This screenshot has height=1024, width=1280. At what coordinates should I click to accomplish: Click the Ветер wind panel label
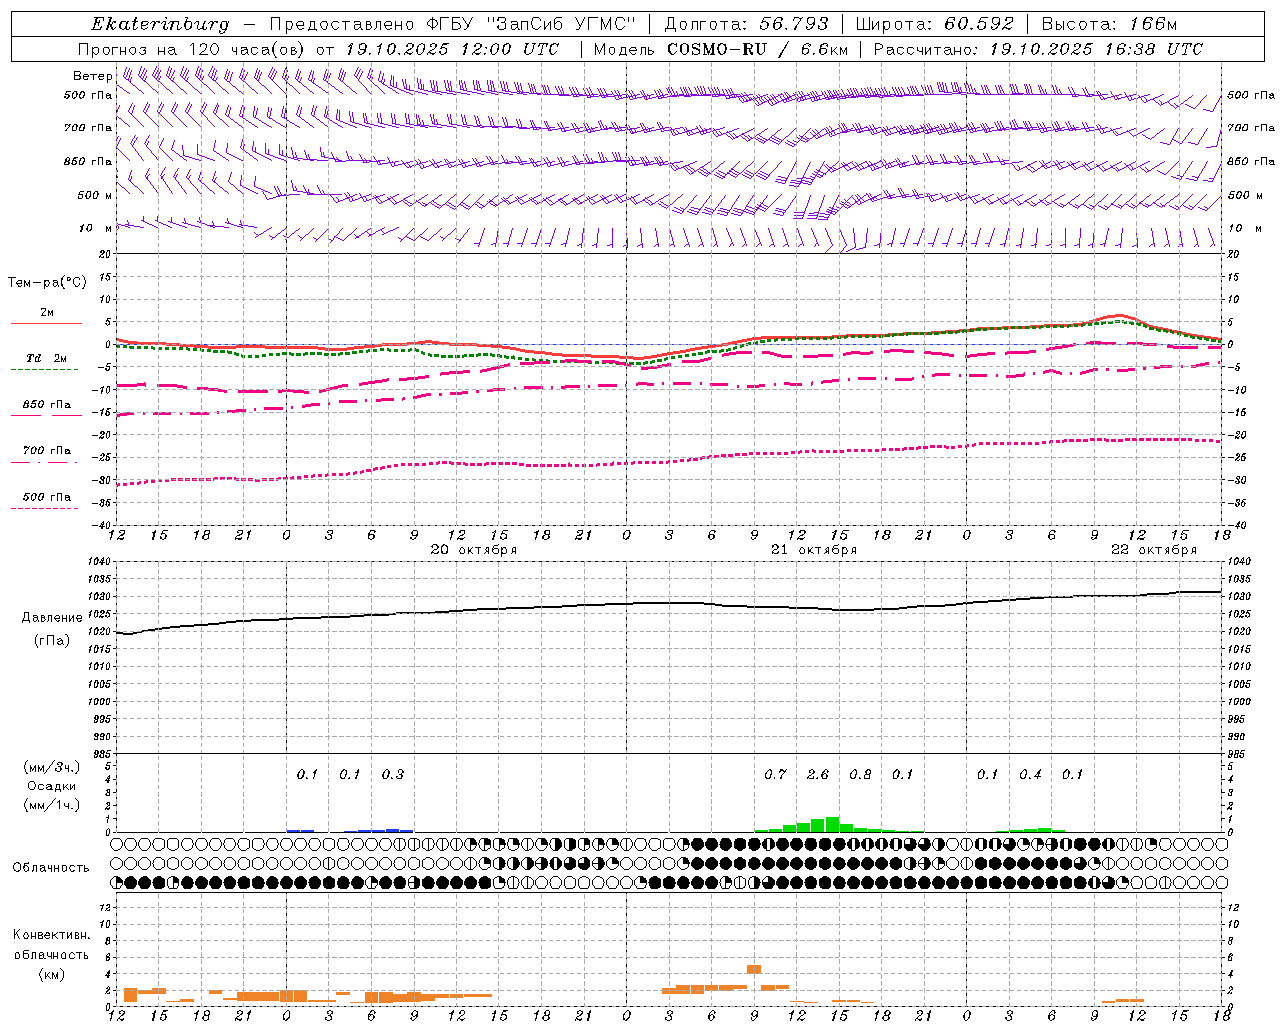92,76
